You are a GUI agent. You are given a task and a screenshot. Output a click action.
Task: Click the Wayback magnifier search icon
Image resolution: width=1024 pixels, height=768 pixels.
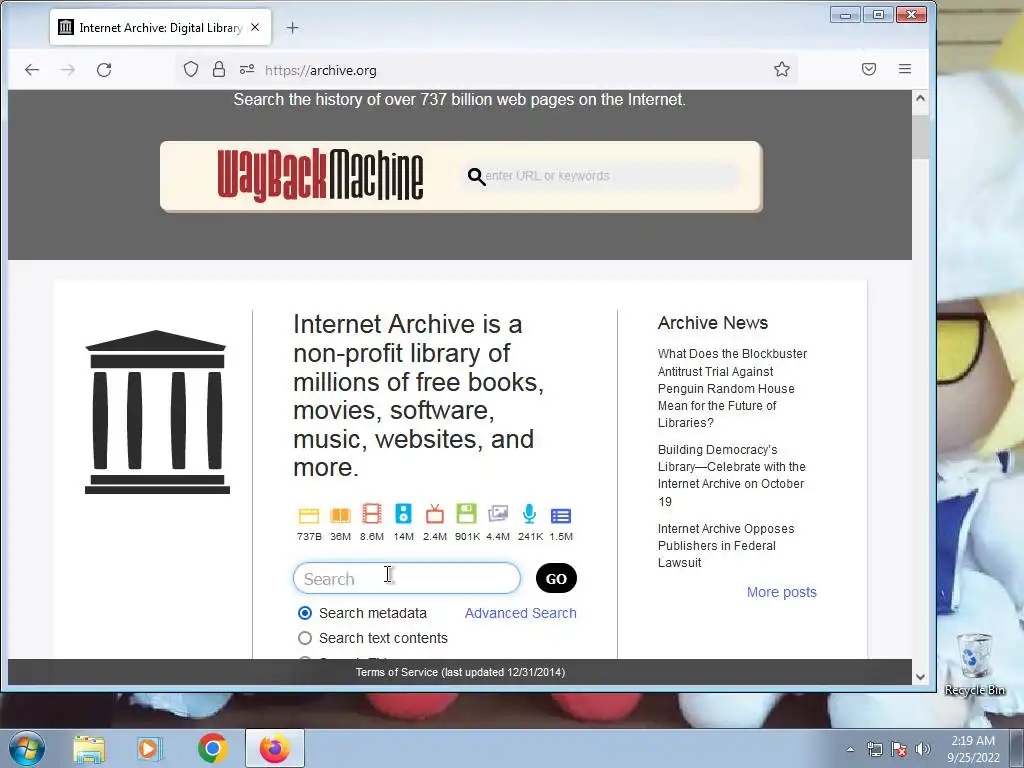pos(476,176)
